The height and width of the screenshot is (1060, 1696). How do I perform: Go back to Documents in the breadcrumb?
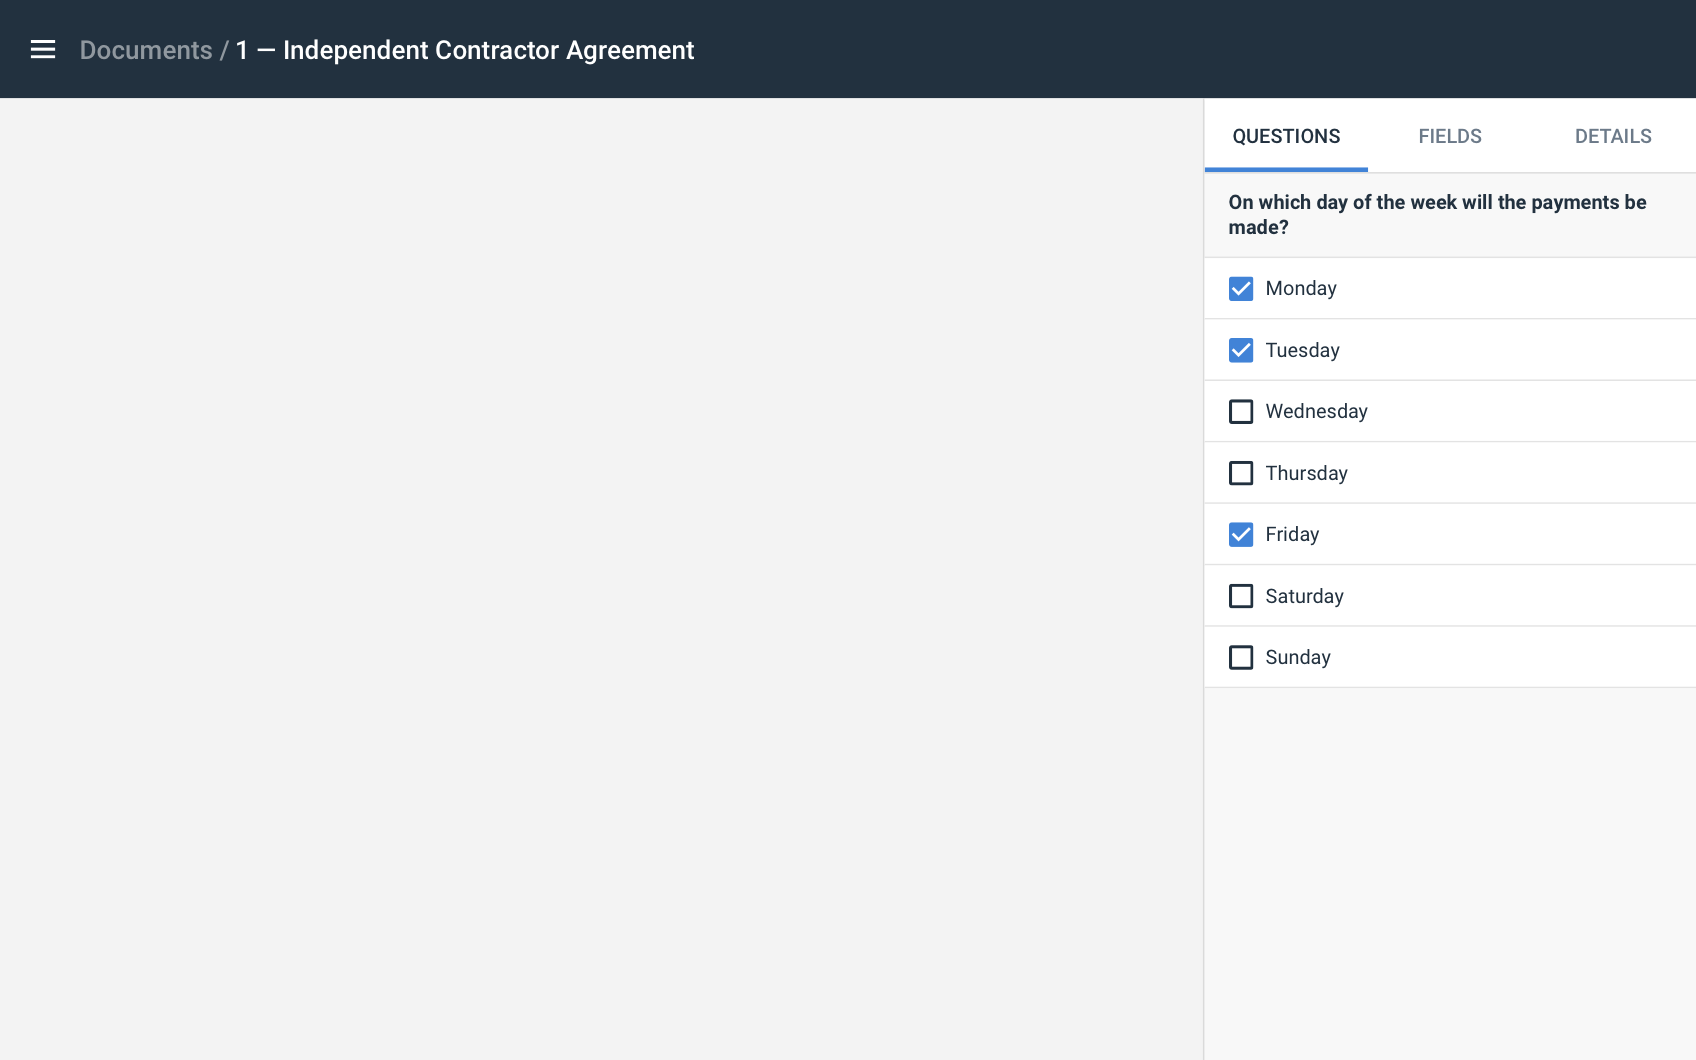pos(146,50)
